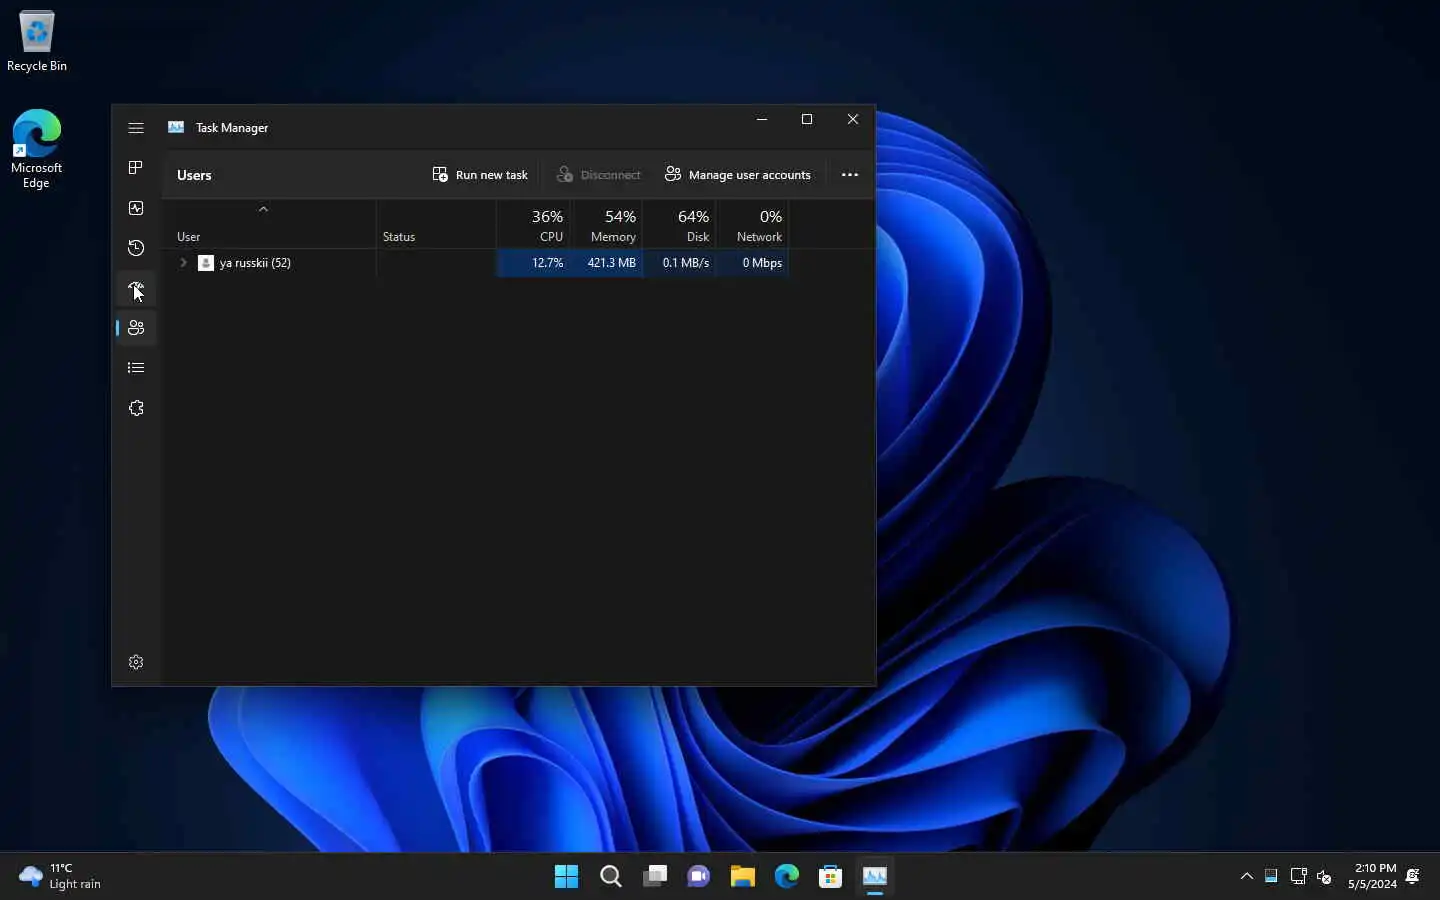Open Chat app on taskbar
Image resolution: width=1440 pixels, height=900 pixels.
(699, 876)
